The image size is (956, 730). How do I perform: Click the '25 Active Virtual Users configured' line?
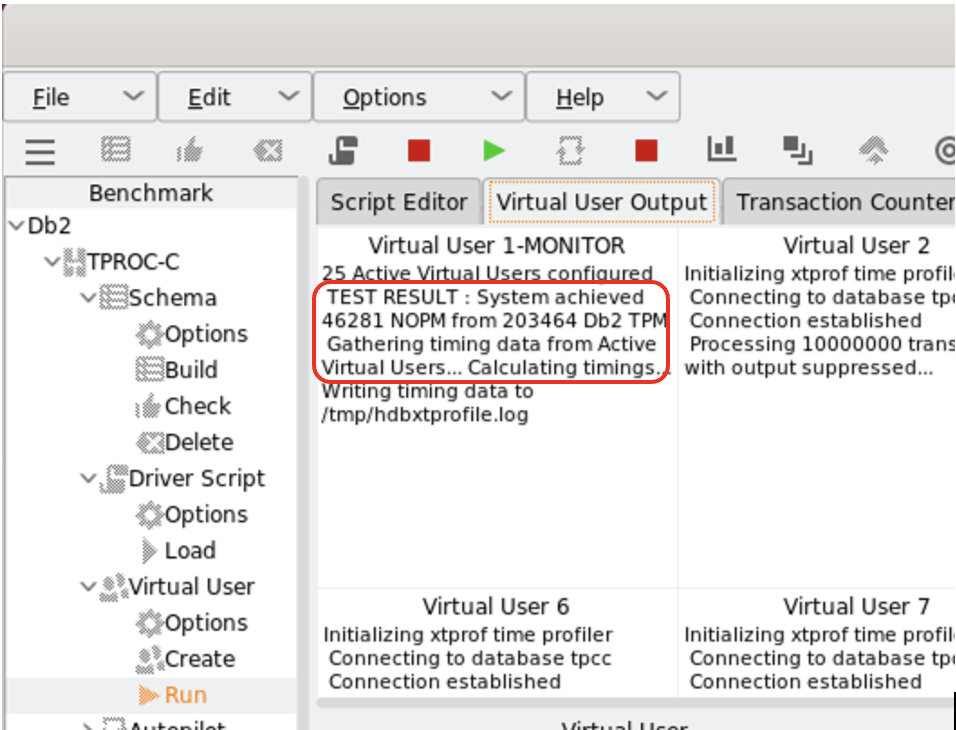[487, 273]
